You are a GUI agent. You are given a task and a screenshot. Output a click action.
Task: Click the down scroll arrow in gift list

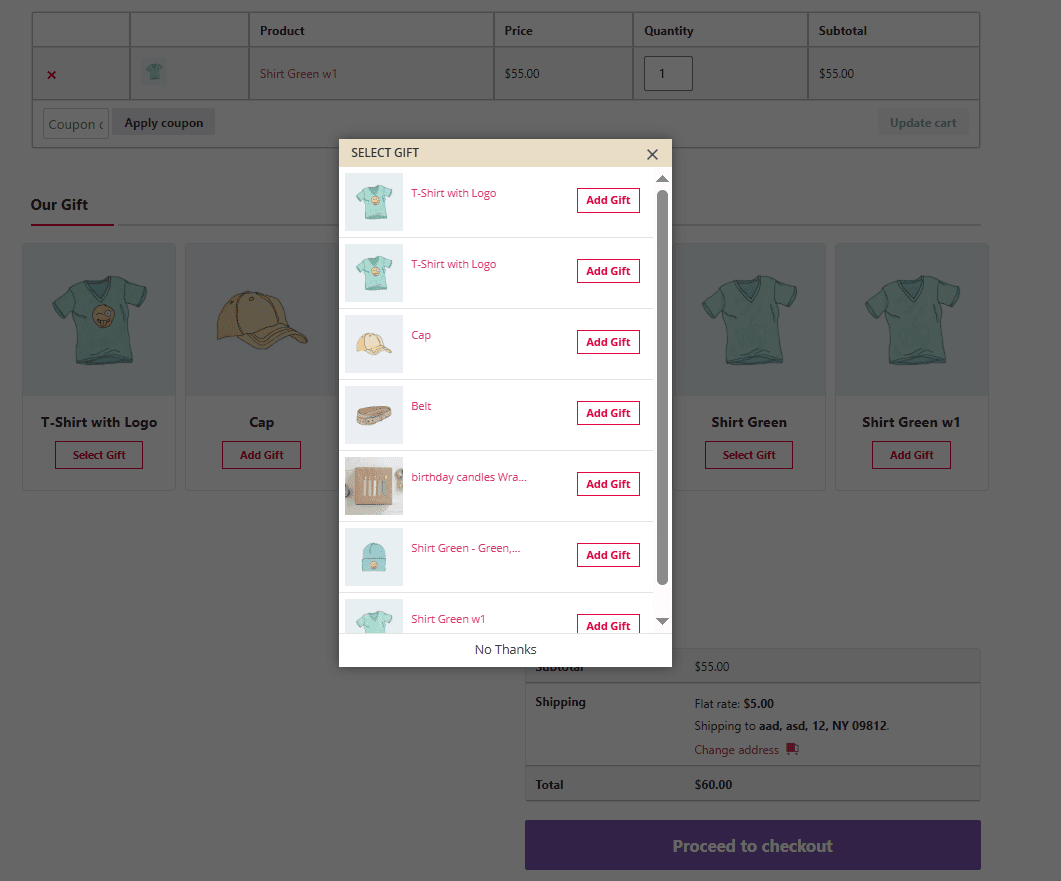661,621
